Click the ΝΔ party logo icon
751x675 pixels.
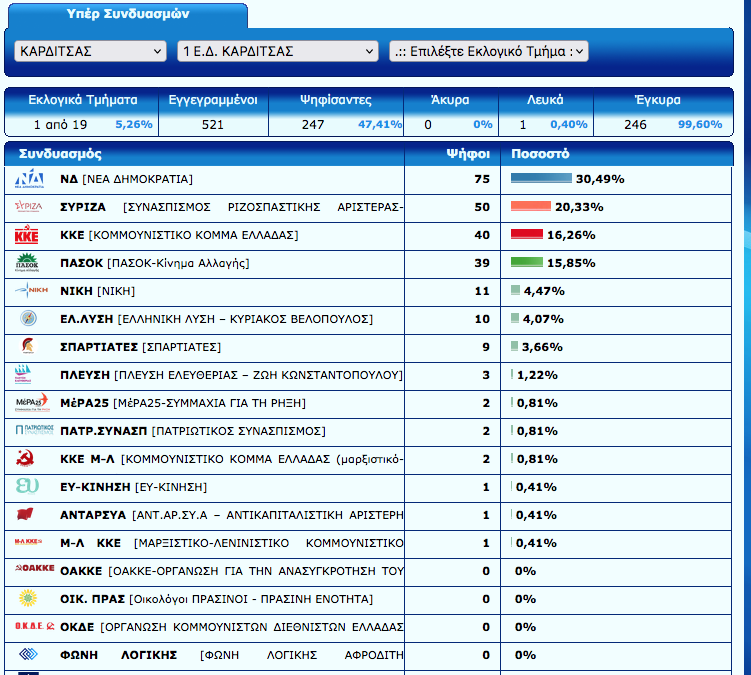point(27,179)
